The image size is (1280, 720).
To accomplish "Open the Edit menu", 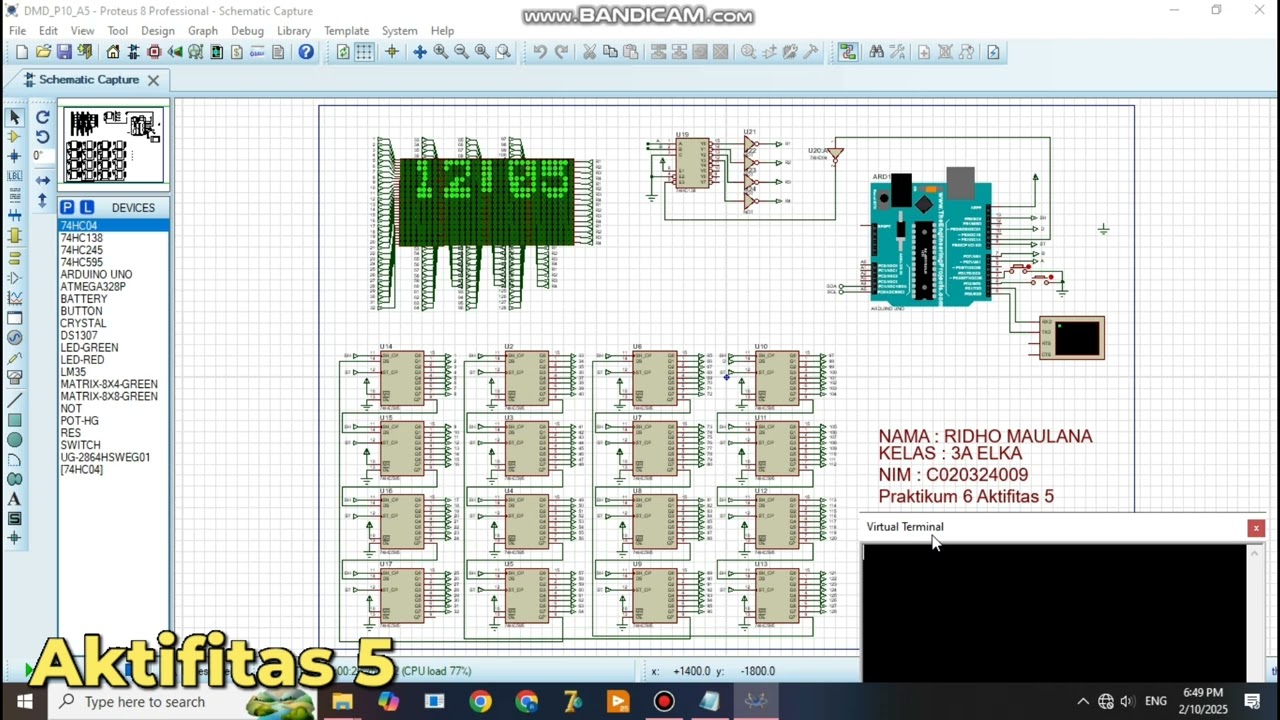I will [48, 31].
